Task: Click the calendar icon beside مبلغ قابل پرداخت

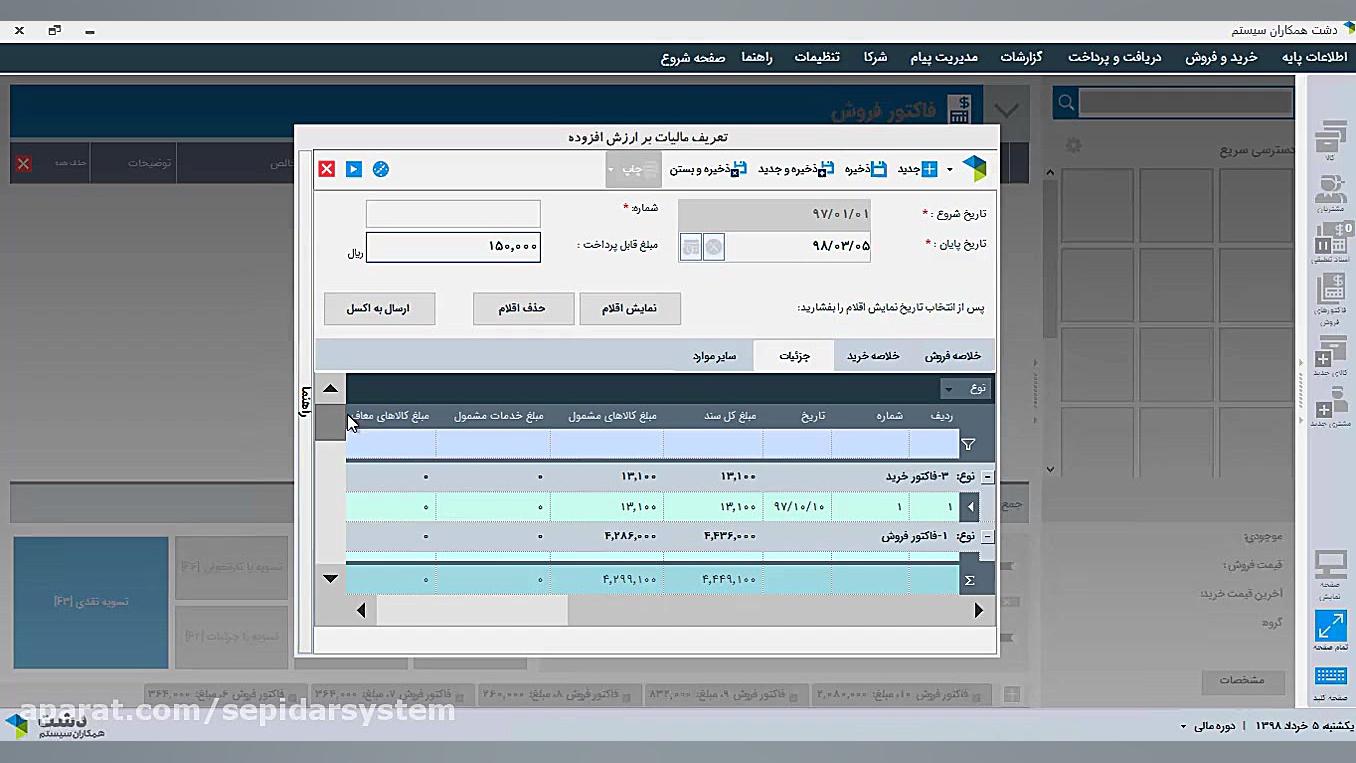Action: (691, 247)
